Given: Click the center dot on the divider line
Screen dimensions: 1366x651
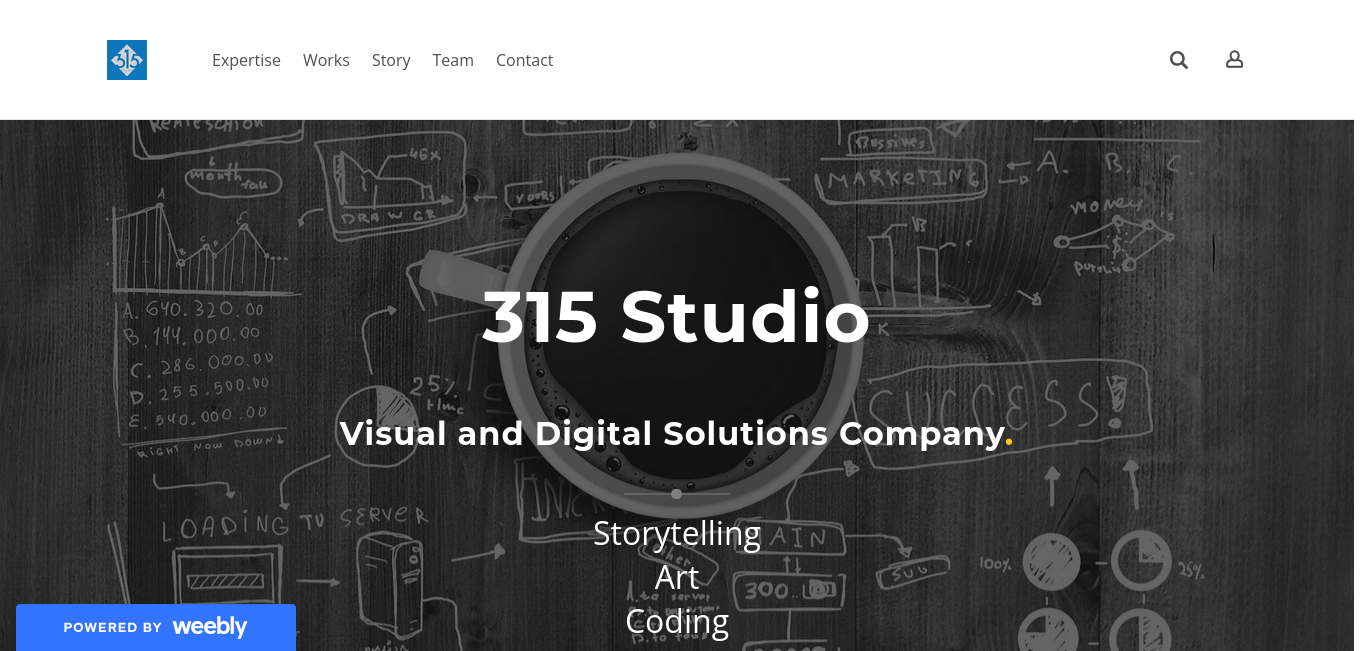Looking at the screenshot, I should pos(677,494).
